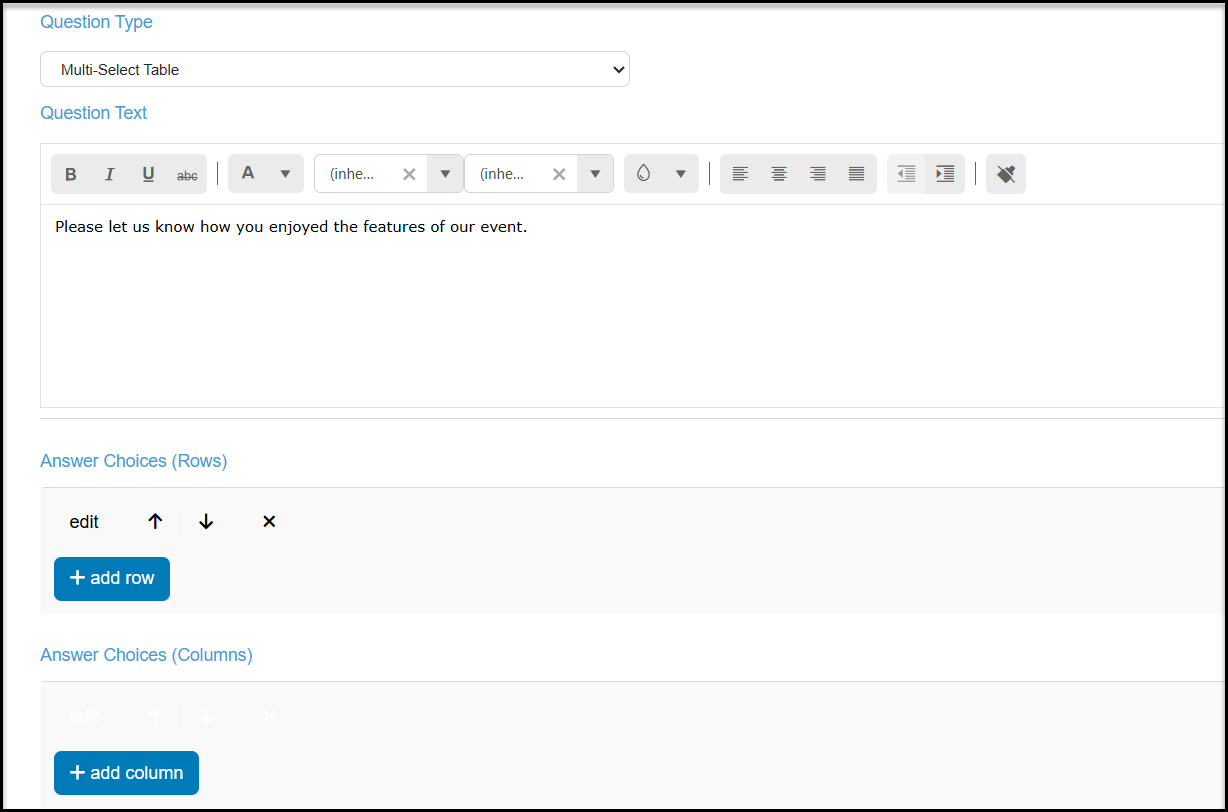Click the add row button
This screenshot has width=1228, height=812.
tap(112, 579)
